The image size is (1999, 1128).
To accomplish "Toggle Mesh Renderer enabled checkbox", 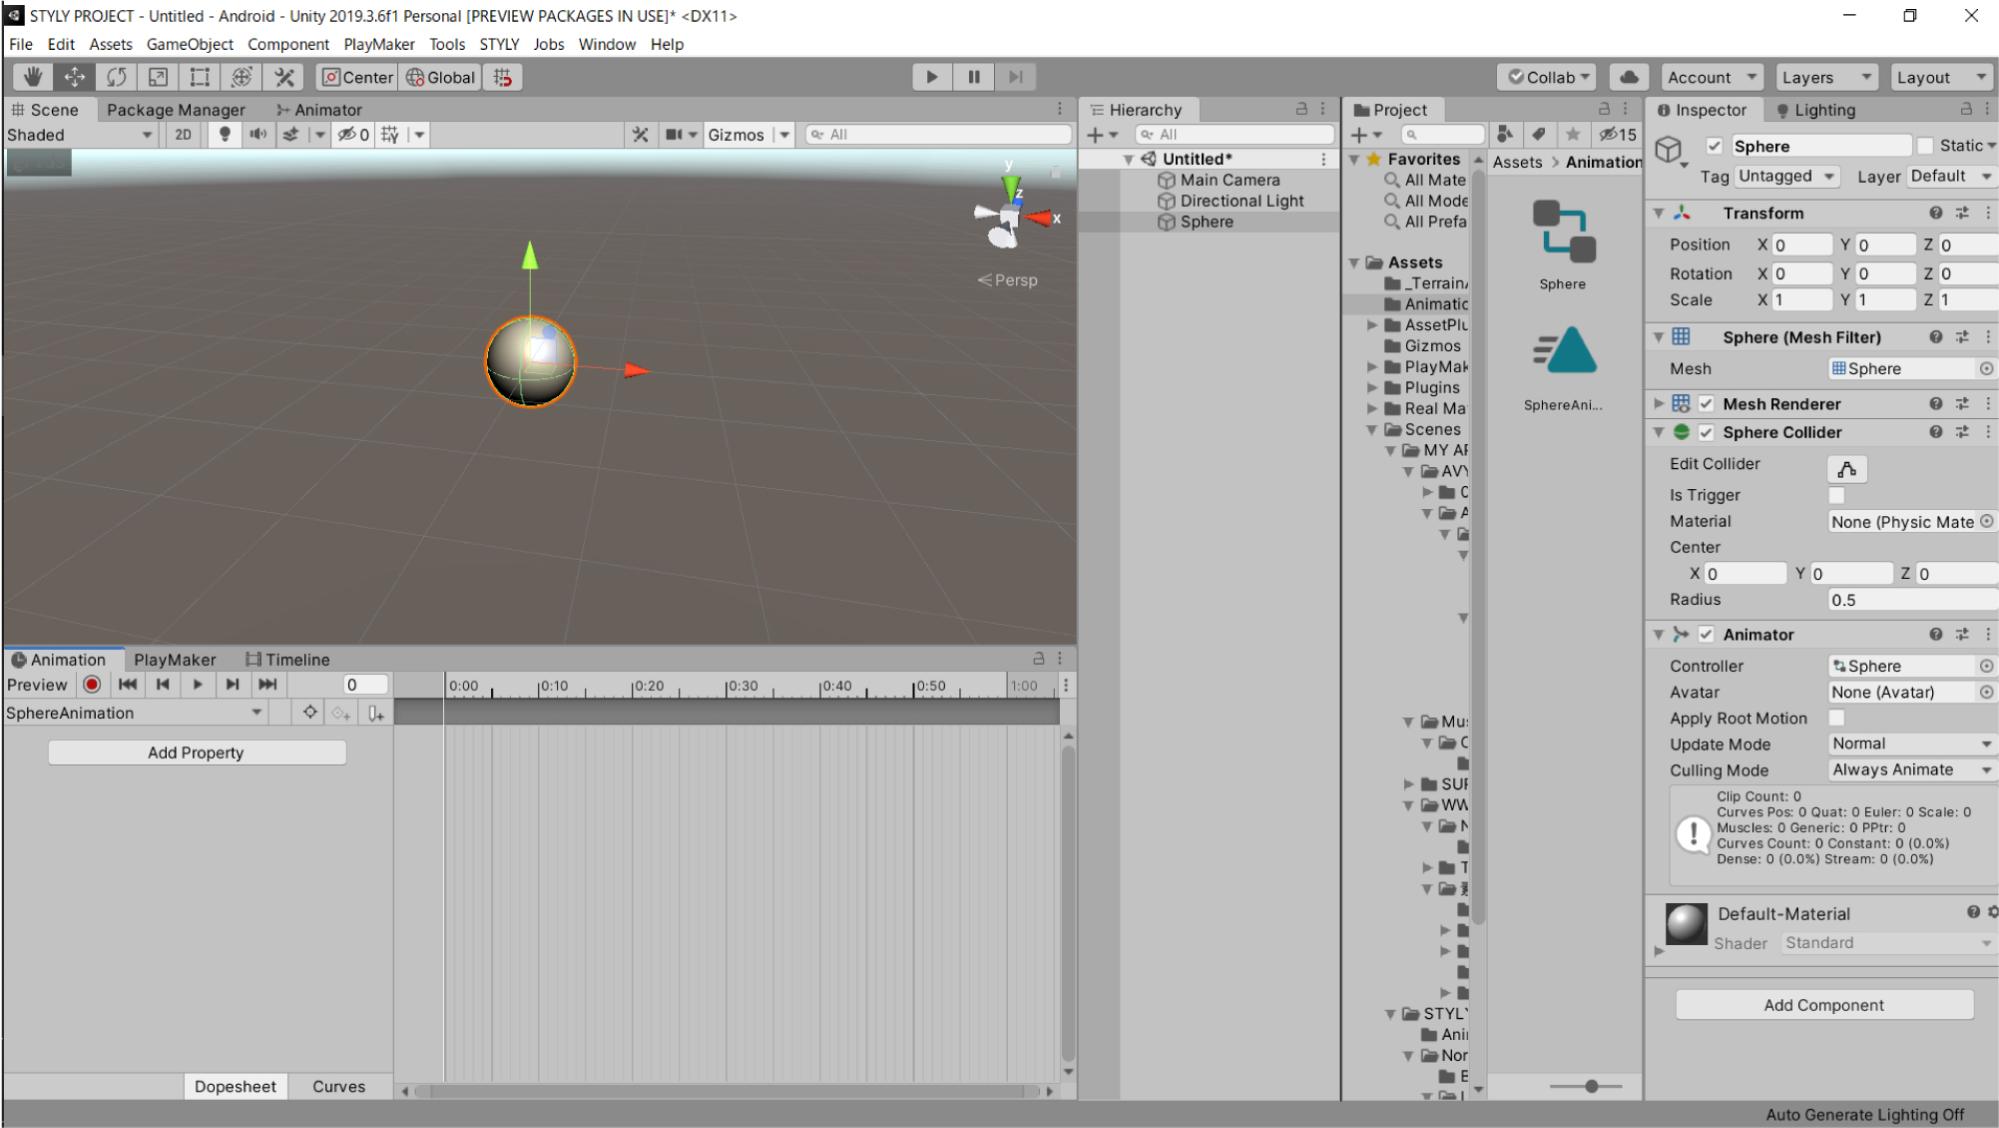I will click(x=1706, y=404).
